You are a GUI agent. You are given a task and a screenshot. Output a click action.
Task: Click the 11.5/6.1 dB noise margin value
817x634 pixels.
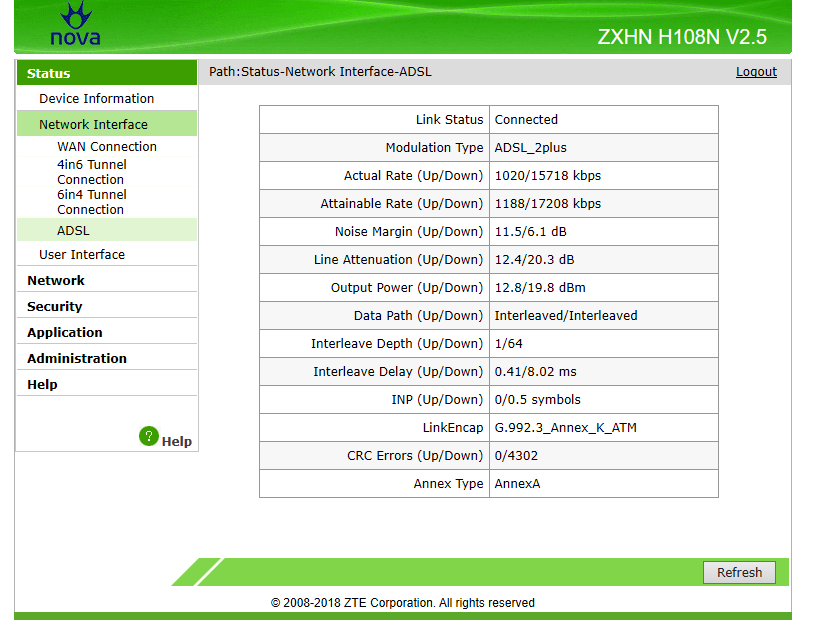(530, 232)
